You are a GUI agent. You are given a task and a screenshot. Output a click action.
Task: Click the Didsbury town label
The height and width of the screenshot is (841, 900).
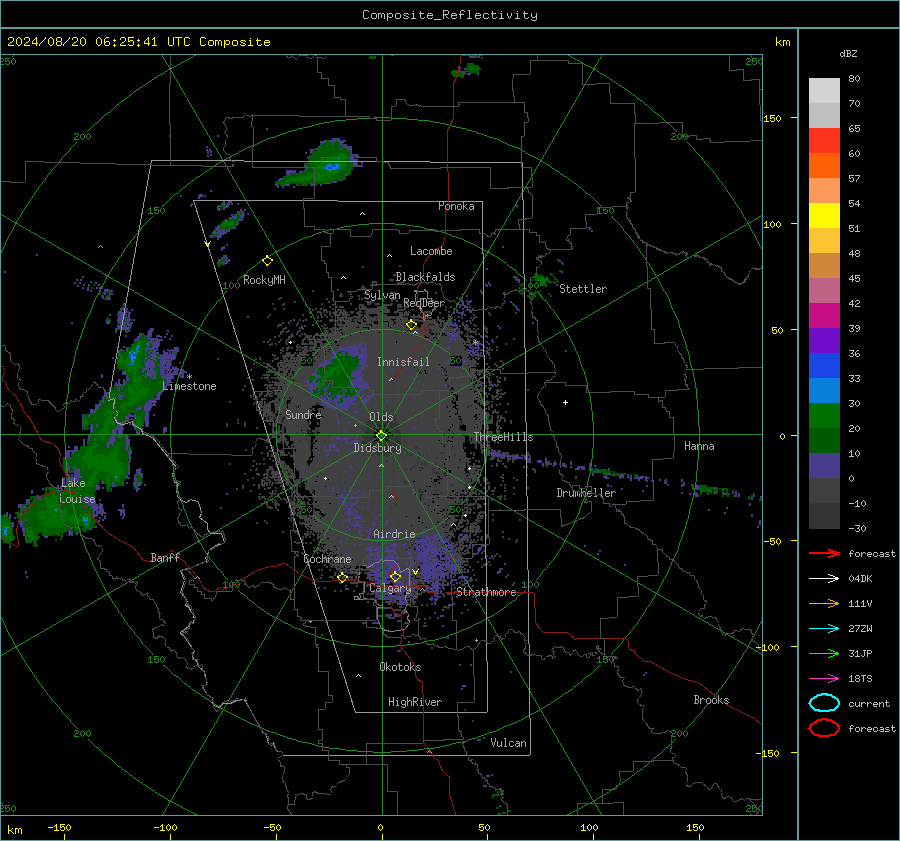377,448
